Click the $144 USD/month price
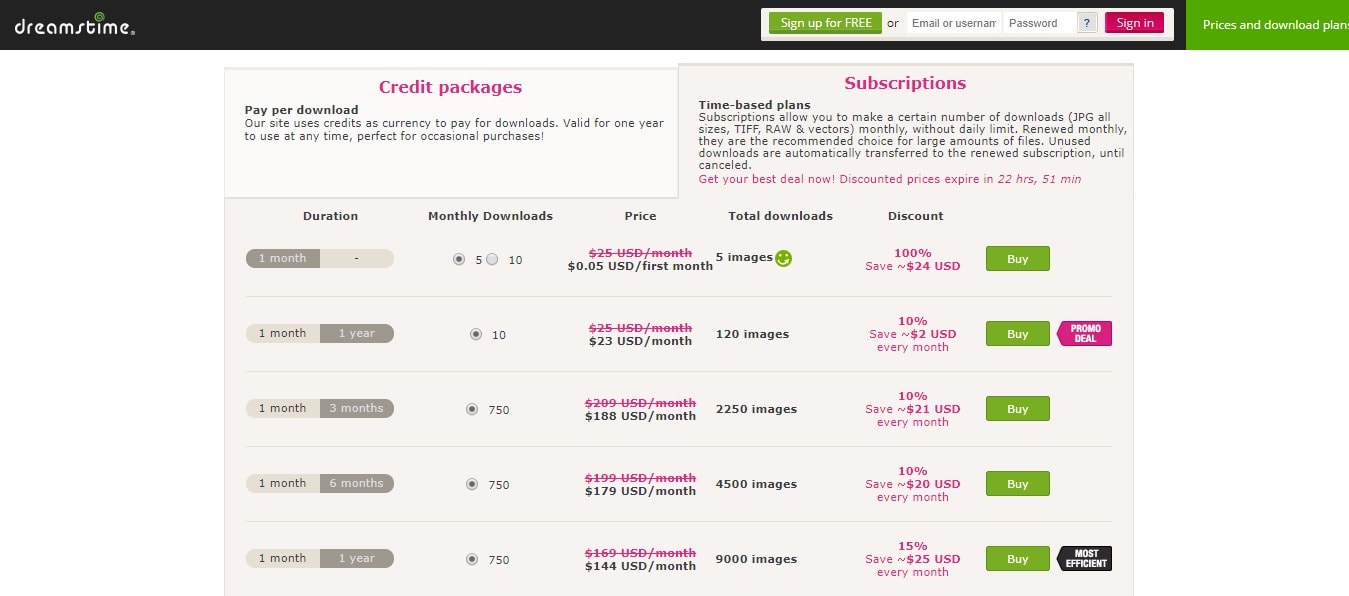Image resolution: width=1349 pixels, height=596 pixels. pos(640,566)
